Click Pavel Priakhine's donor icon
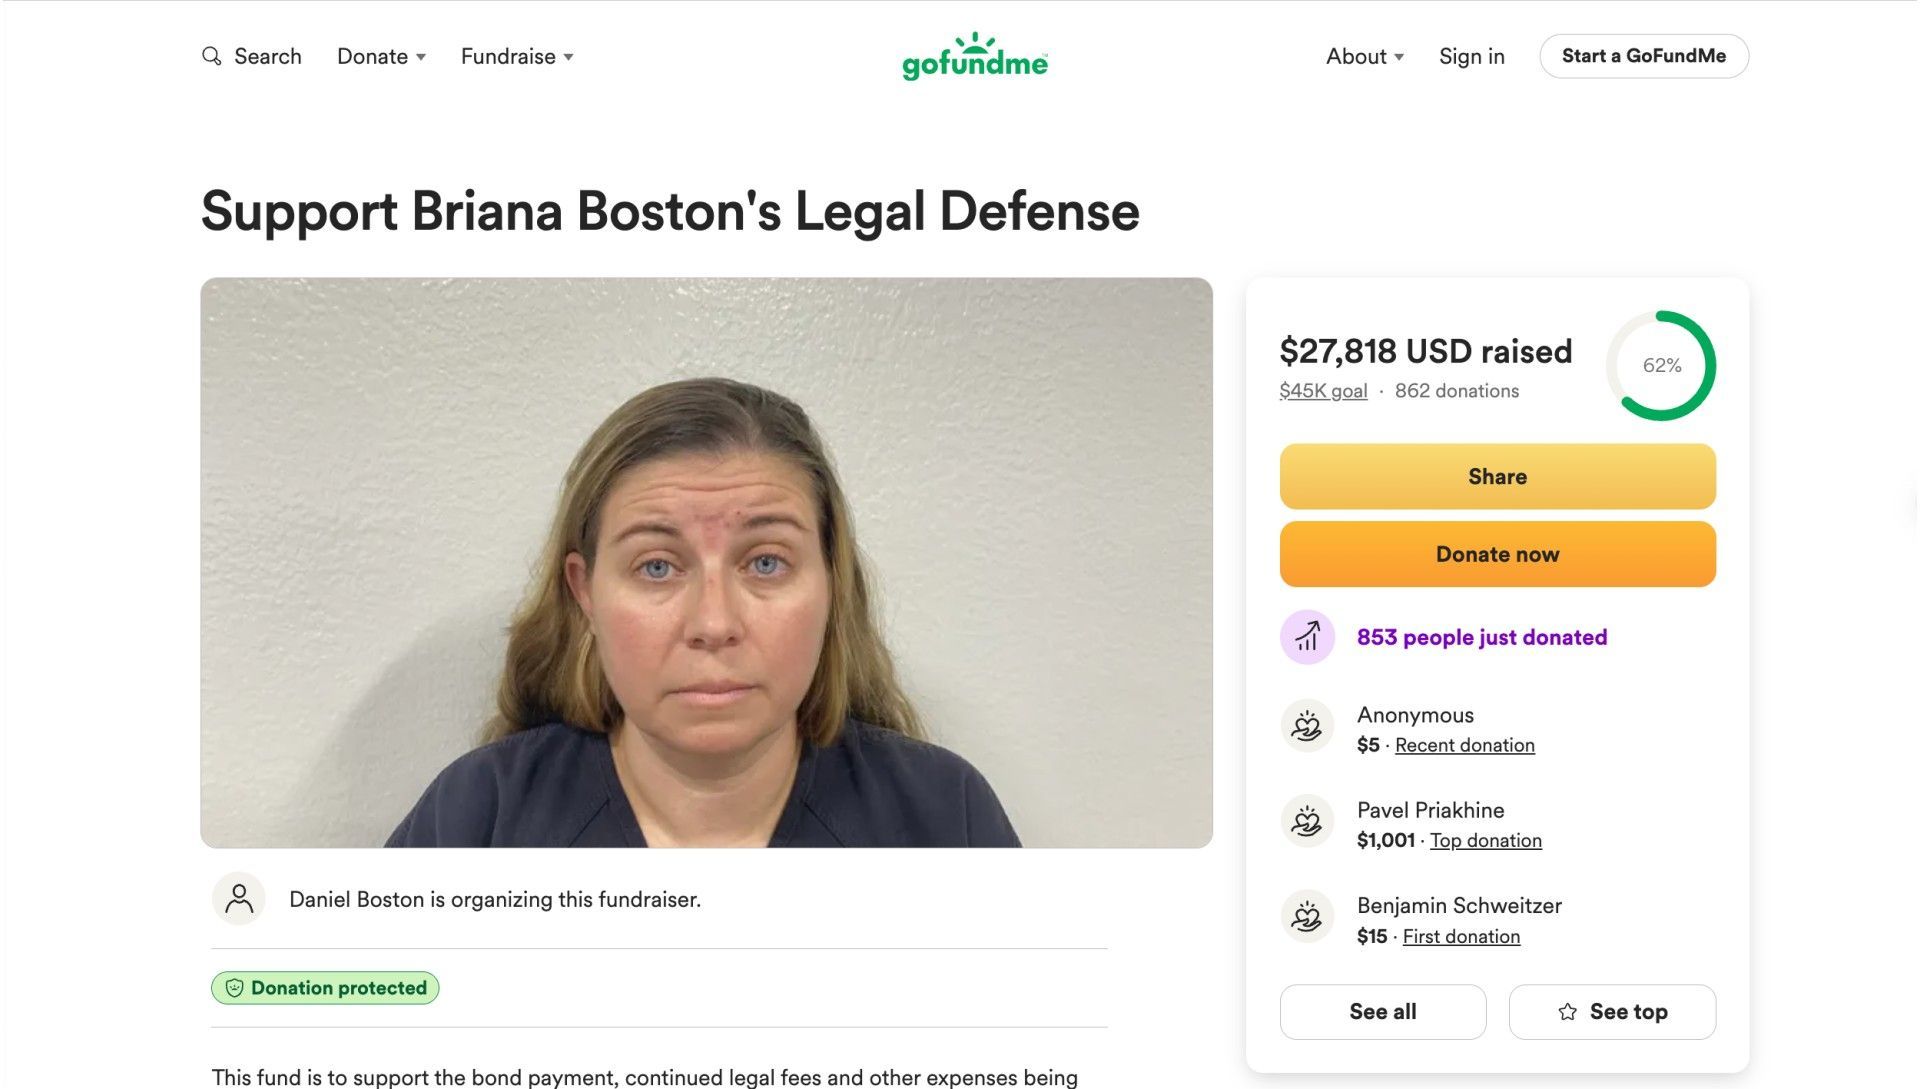 click(1307, 822)
